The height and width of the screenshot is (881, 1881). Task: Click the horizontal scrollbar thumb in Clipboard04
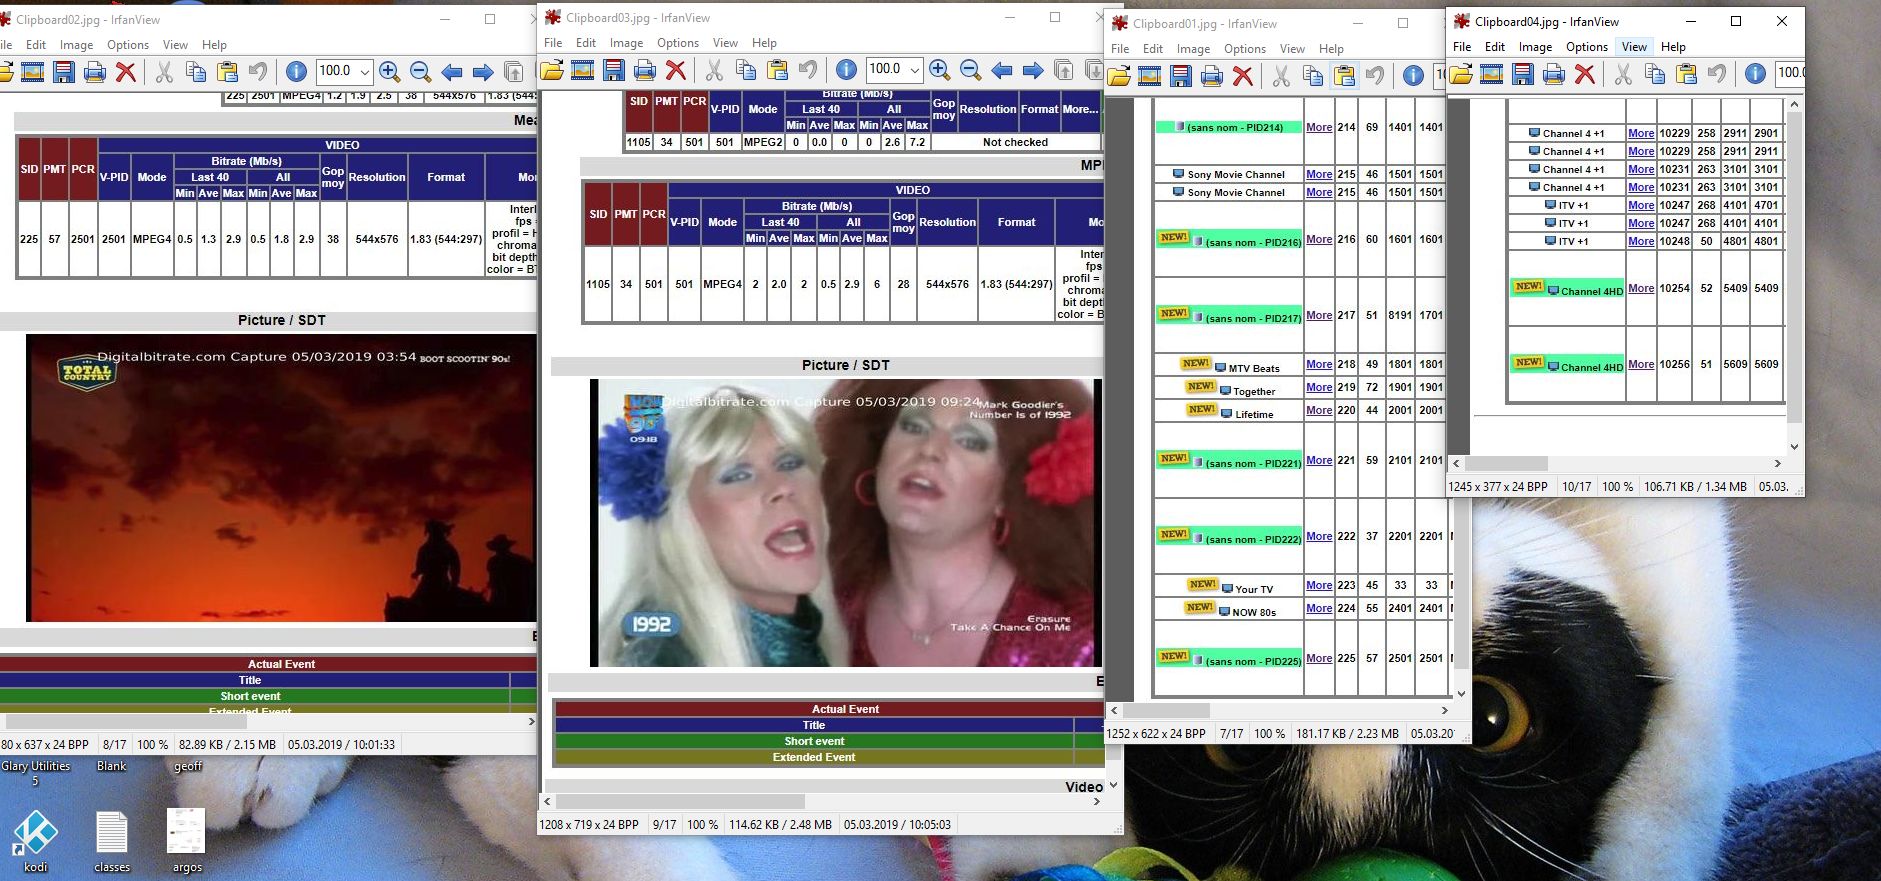(x=1507, y=464)
